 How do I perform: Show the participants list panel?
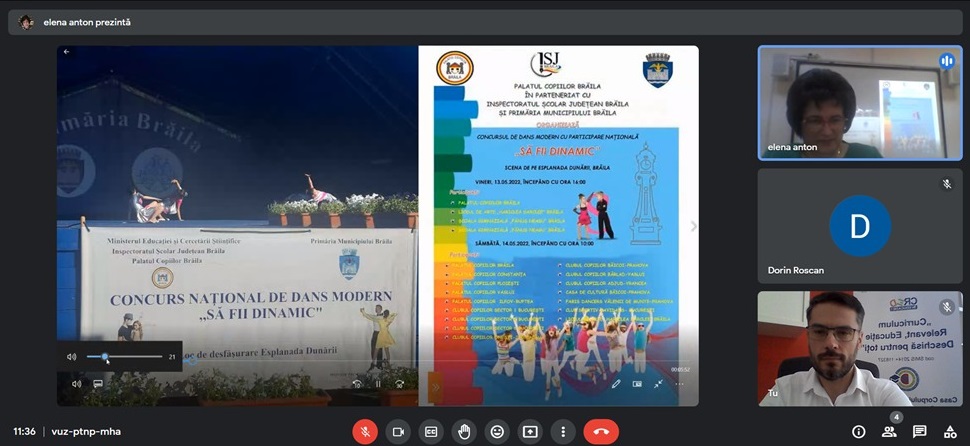tap(889, 431)
